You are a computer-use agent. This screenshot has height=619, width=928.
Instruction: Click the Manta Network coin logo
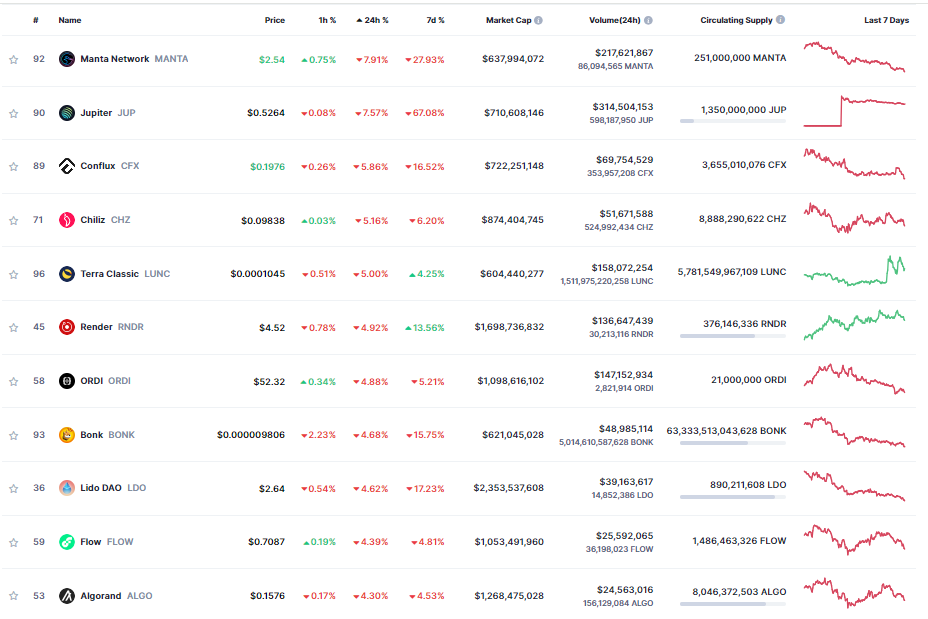(x=67, y=59)
